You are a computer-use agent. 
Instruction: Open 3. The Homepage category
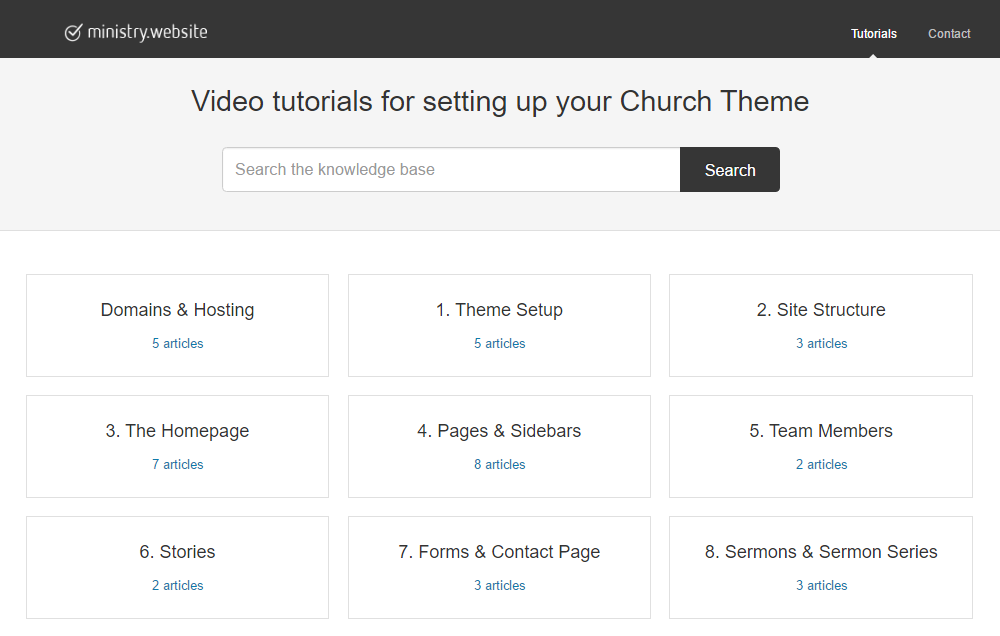tap(177, 431)
